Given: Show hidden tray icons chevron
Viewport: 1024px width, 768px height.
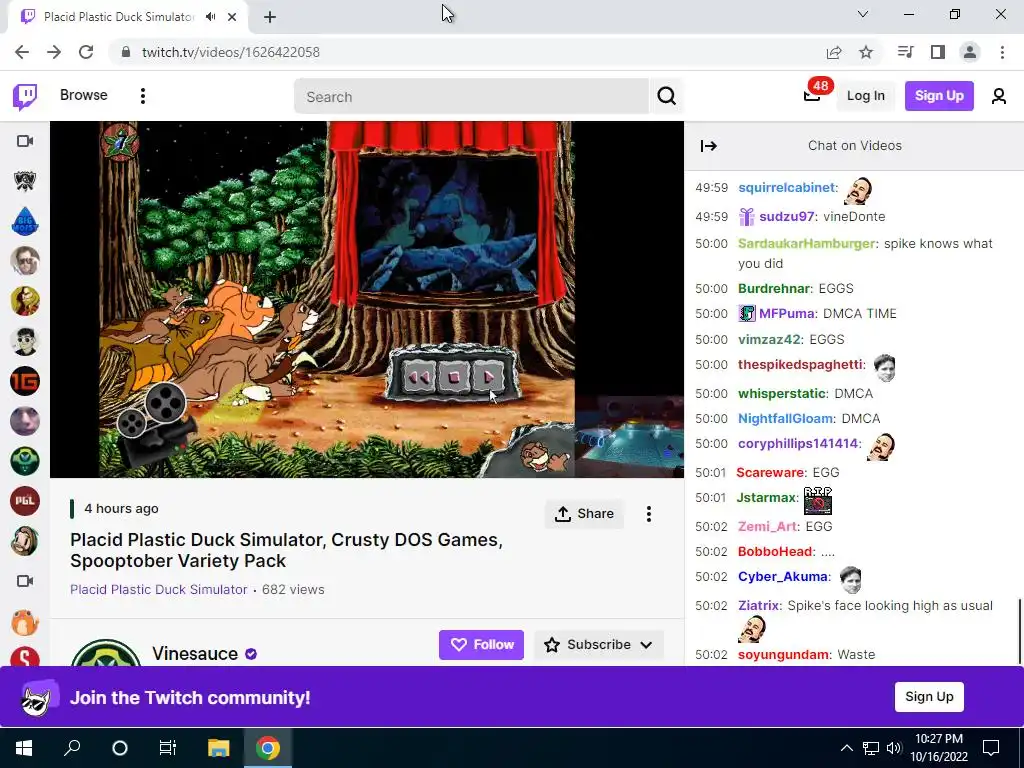Looking at the screenshot, I should pos(846,748).
